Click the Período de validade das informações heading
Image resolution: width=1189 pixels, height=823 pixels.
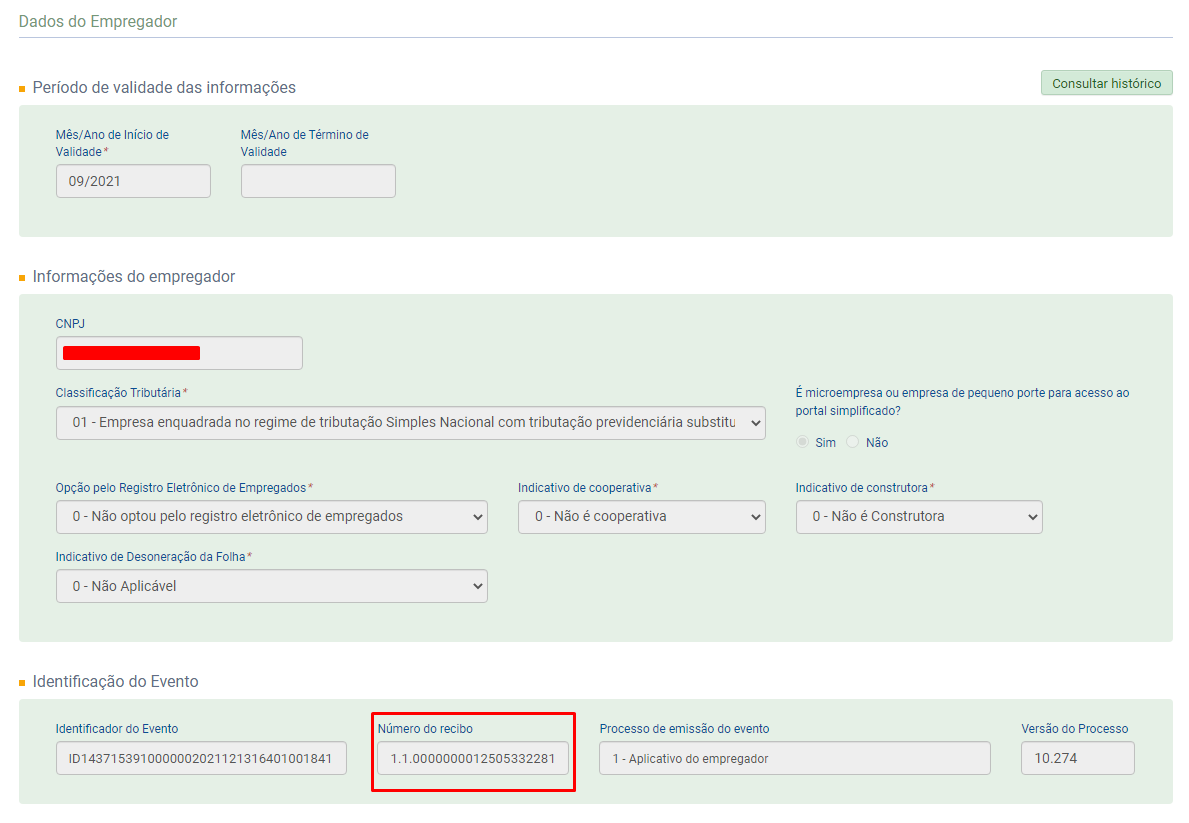164,87
